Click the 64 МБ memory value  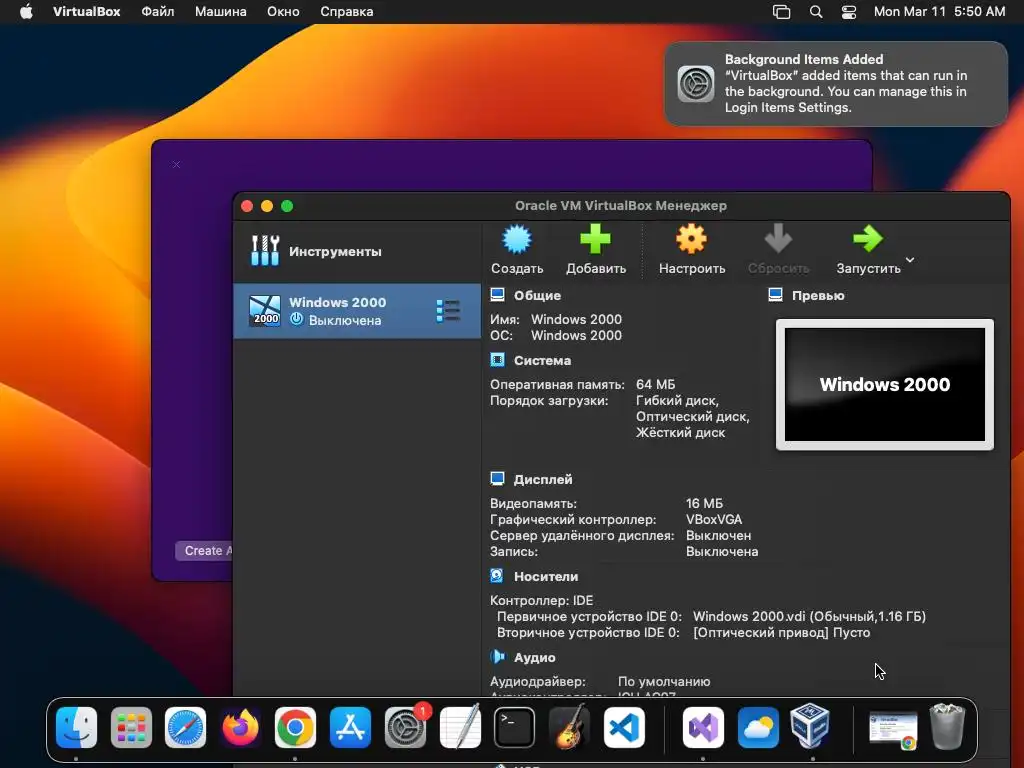coord(655,385)
